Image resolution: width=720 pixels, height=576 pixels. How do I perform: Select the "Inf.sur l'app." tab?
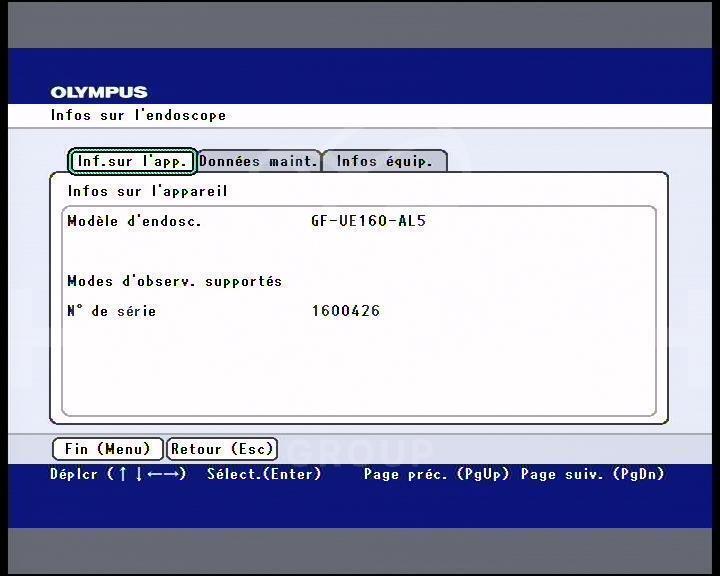click(132, 161)
